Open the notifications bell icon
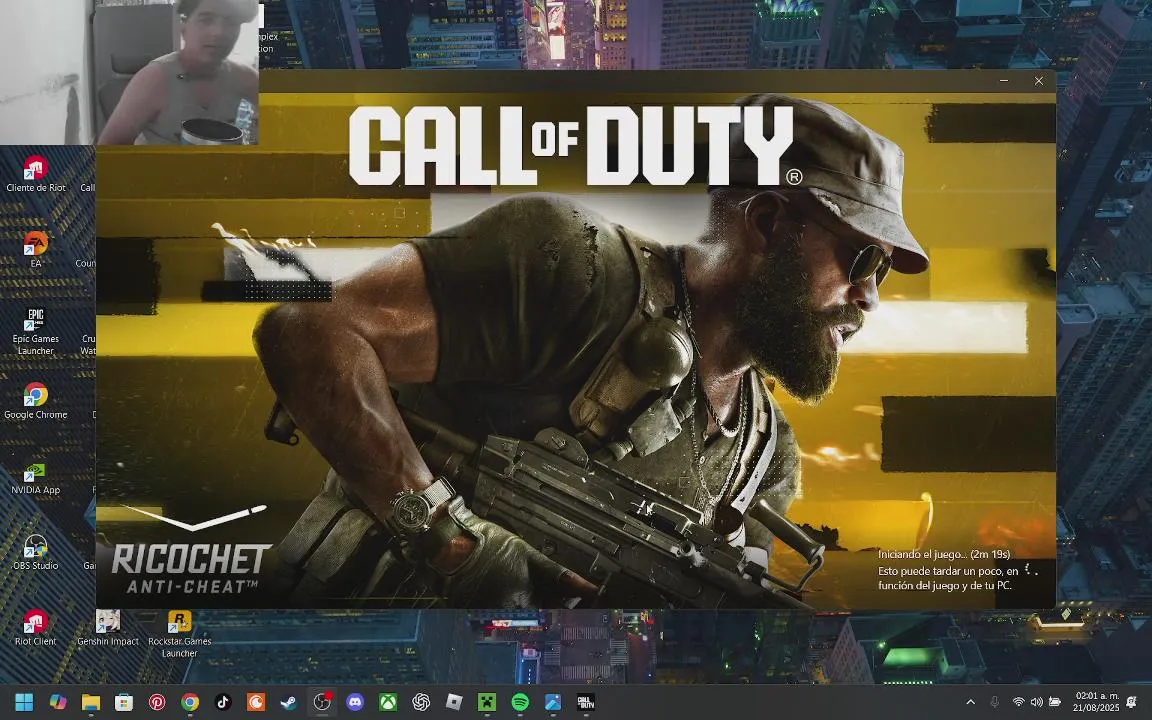The height and width of the screenshot is (720, 1152). click(1132, 702)
